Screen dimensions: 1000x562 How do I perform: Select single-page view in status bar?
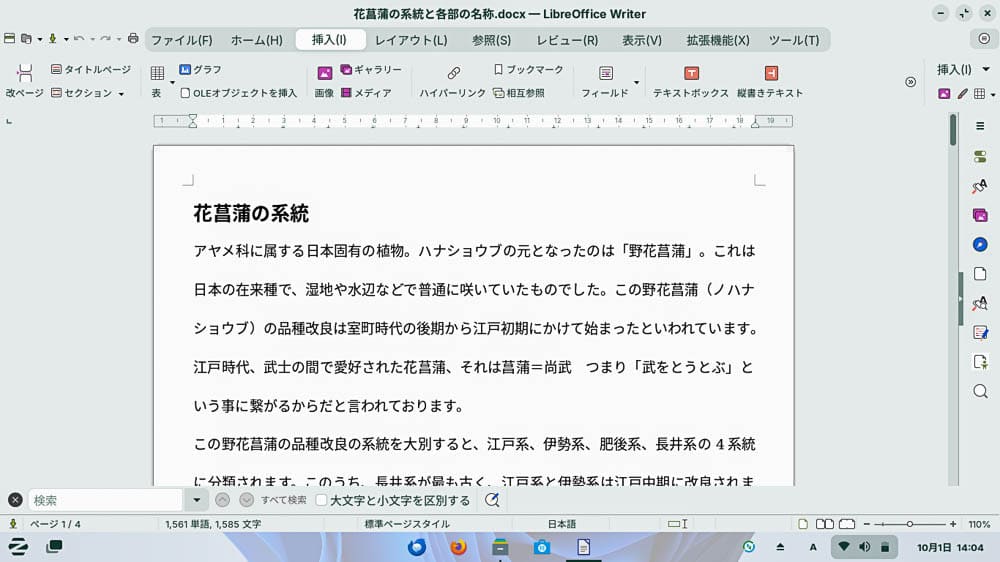pyautogui.click(x=803, y=524)
